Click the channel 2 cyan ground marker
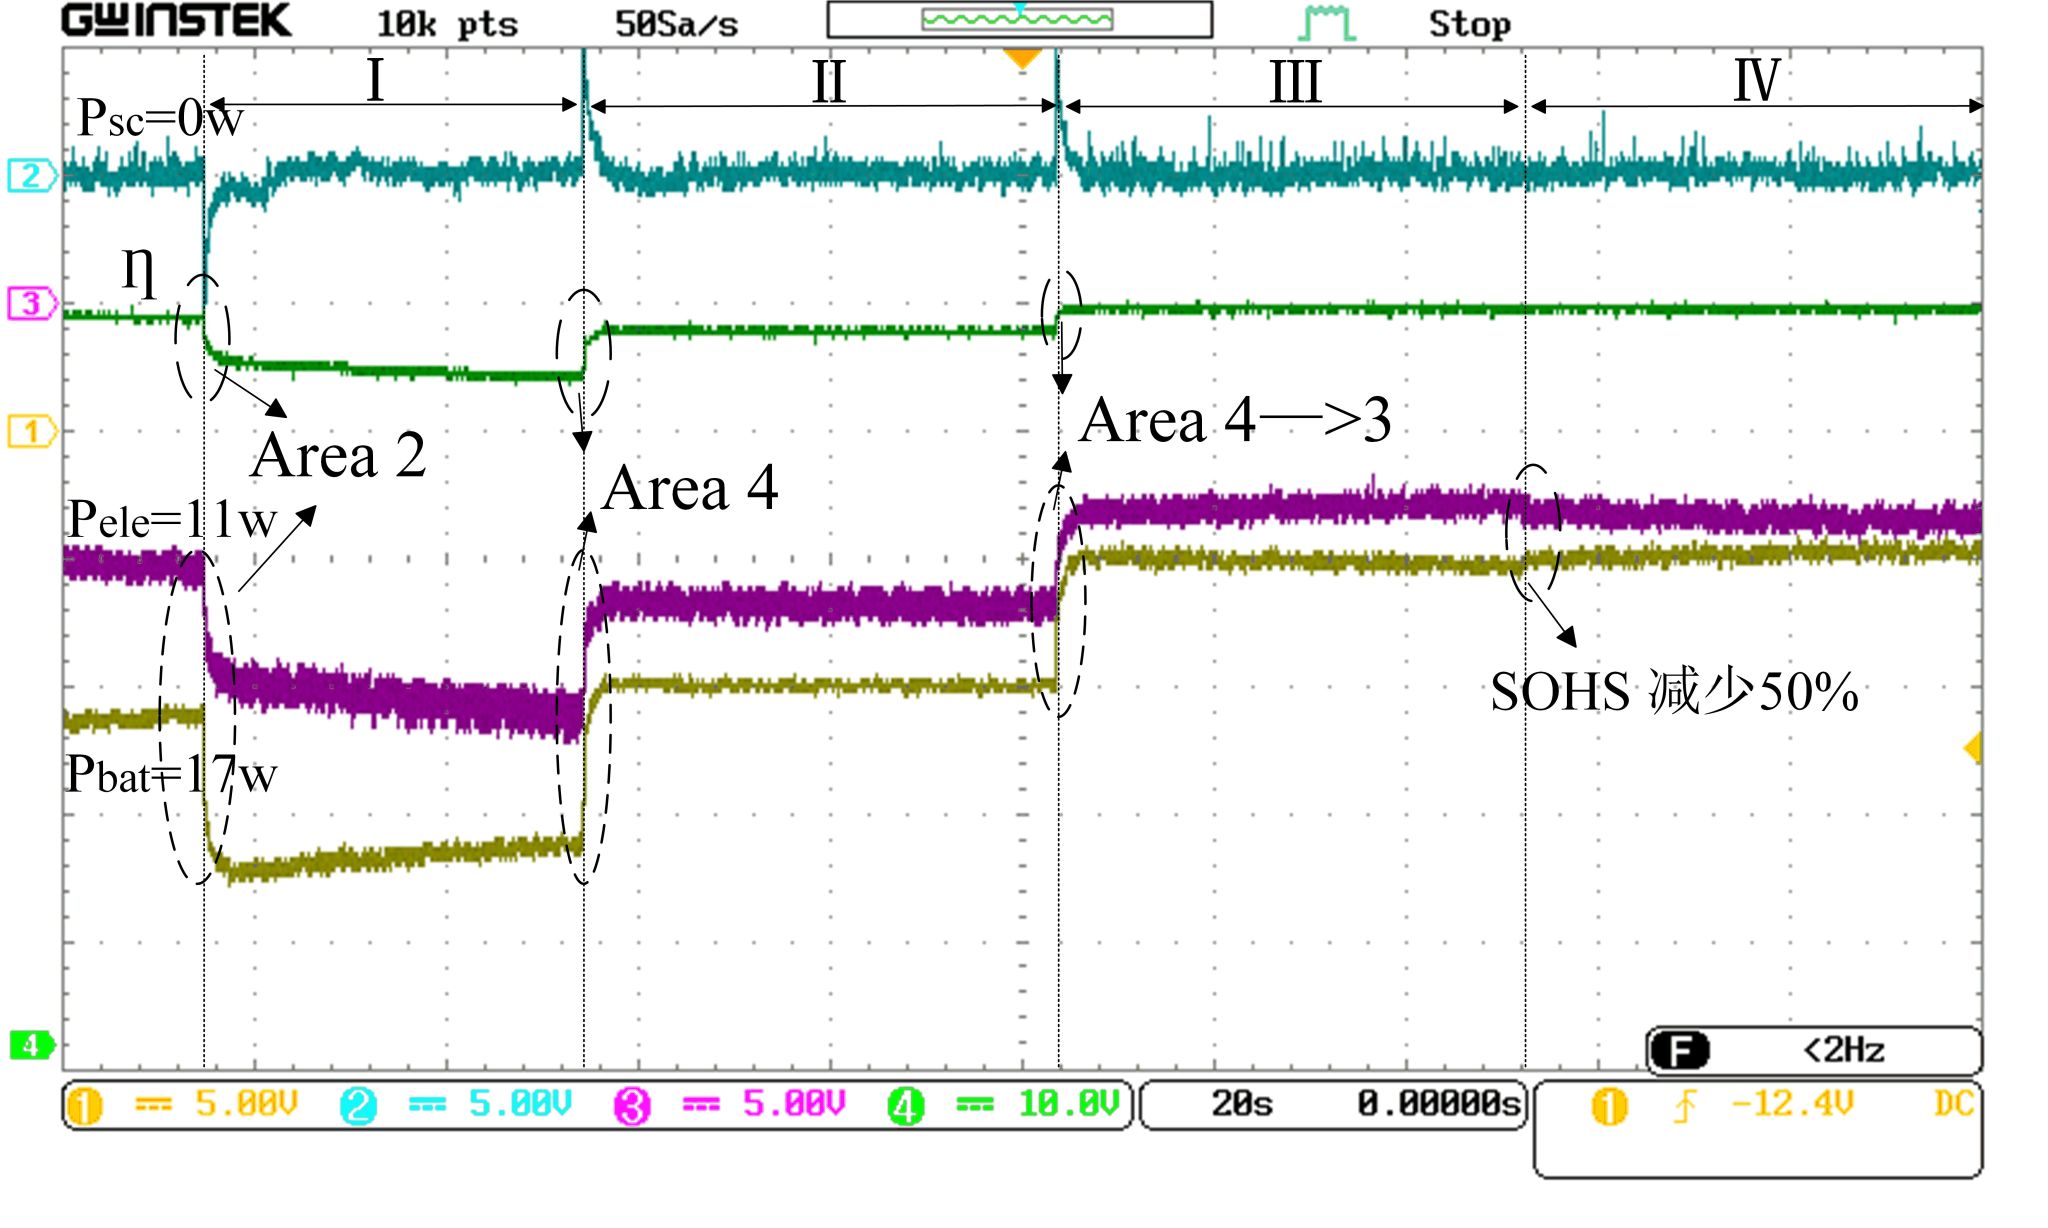The width and height of the screenshot is (2048, 1228). (x=31, y=176)
